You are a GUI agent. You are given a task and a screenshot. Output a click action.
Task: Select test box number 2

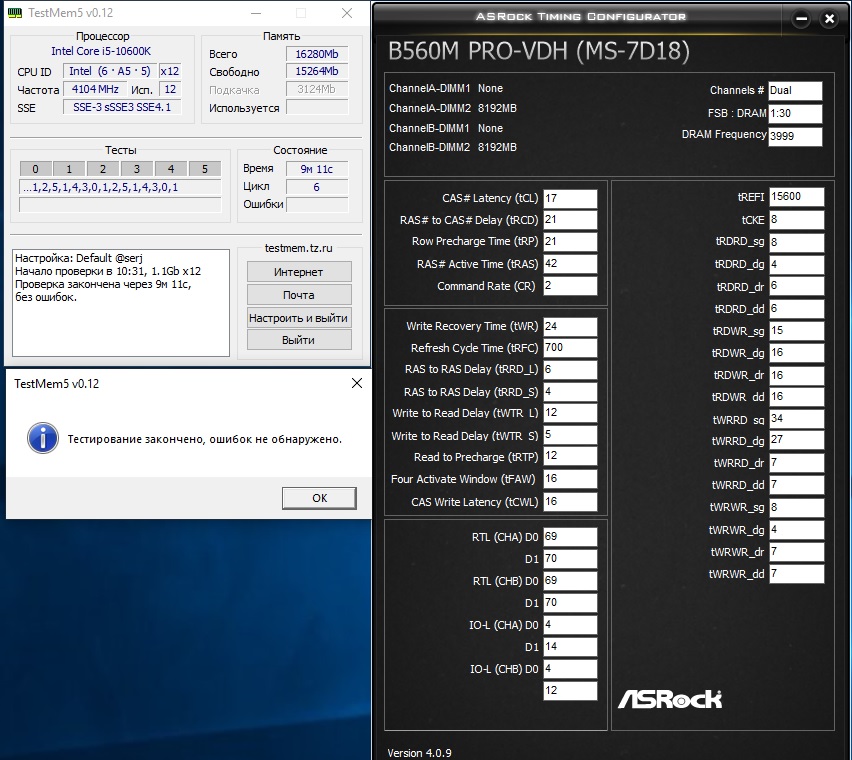coord(103,169)
